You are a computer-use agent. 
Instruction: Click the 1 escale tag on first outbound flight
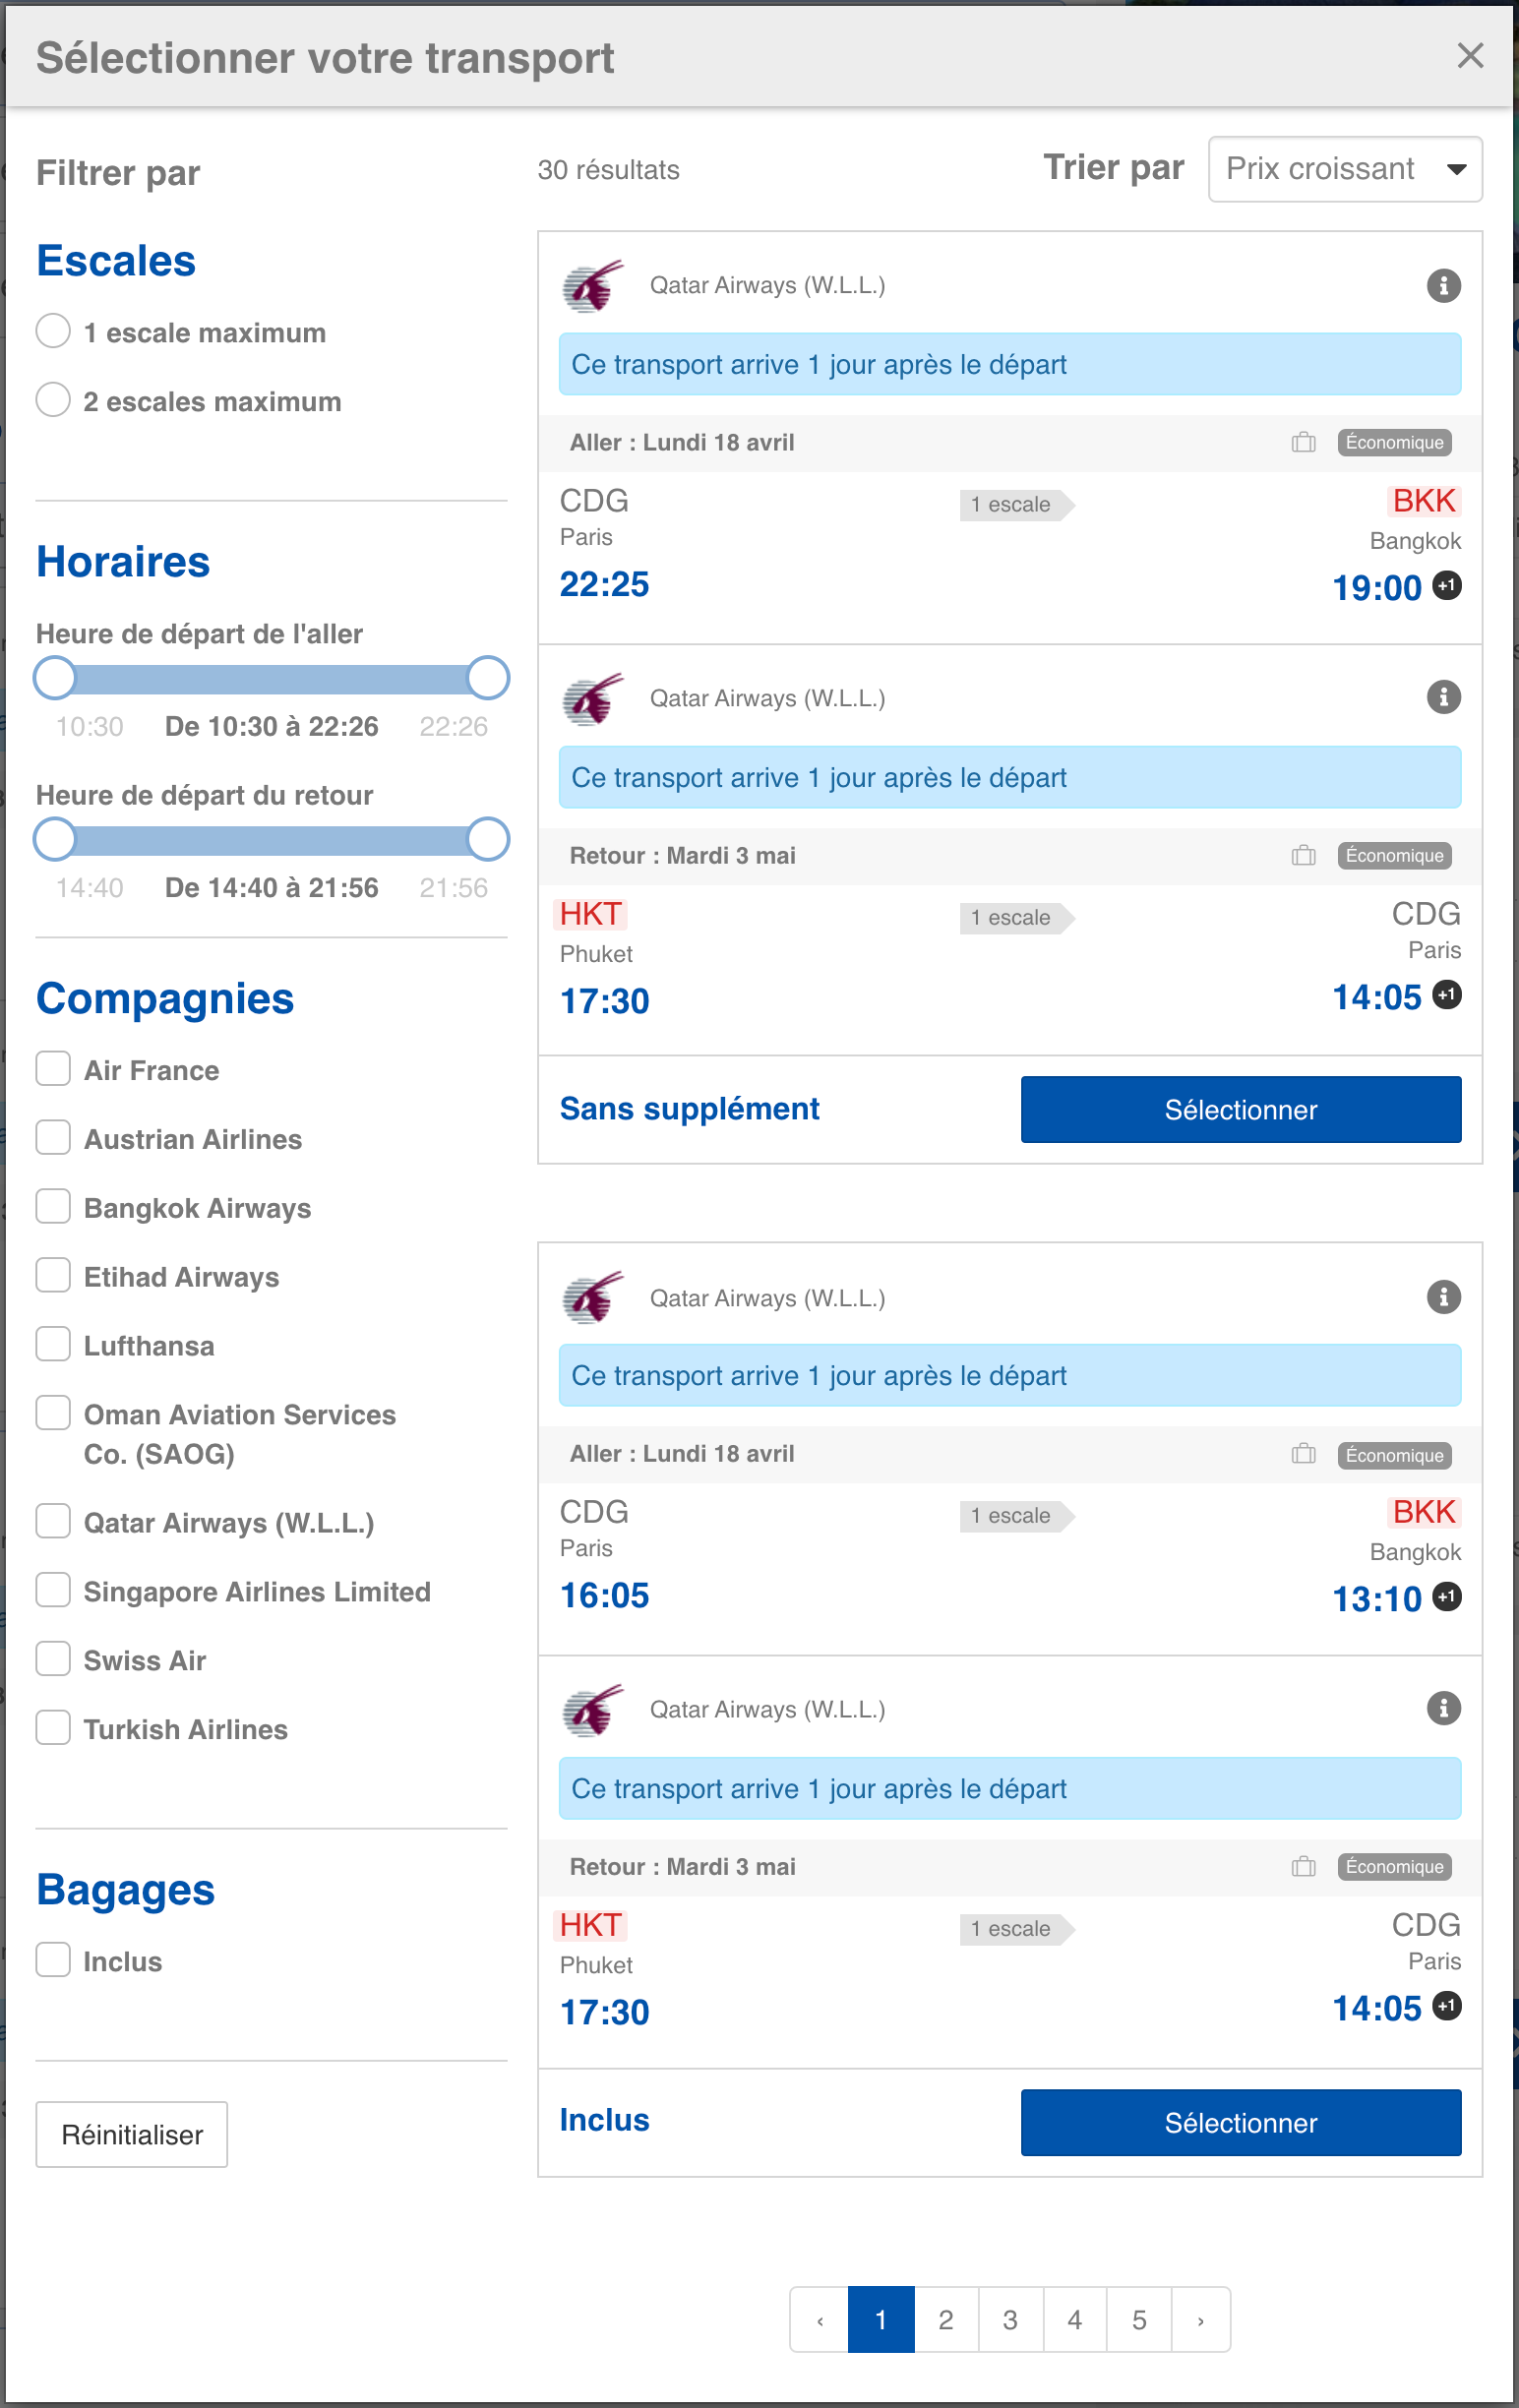[1012, 505]
